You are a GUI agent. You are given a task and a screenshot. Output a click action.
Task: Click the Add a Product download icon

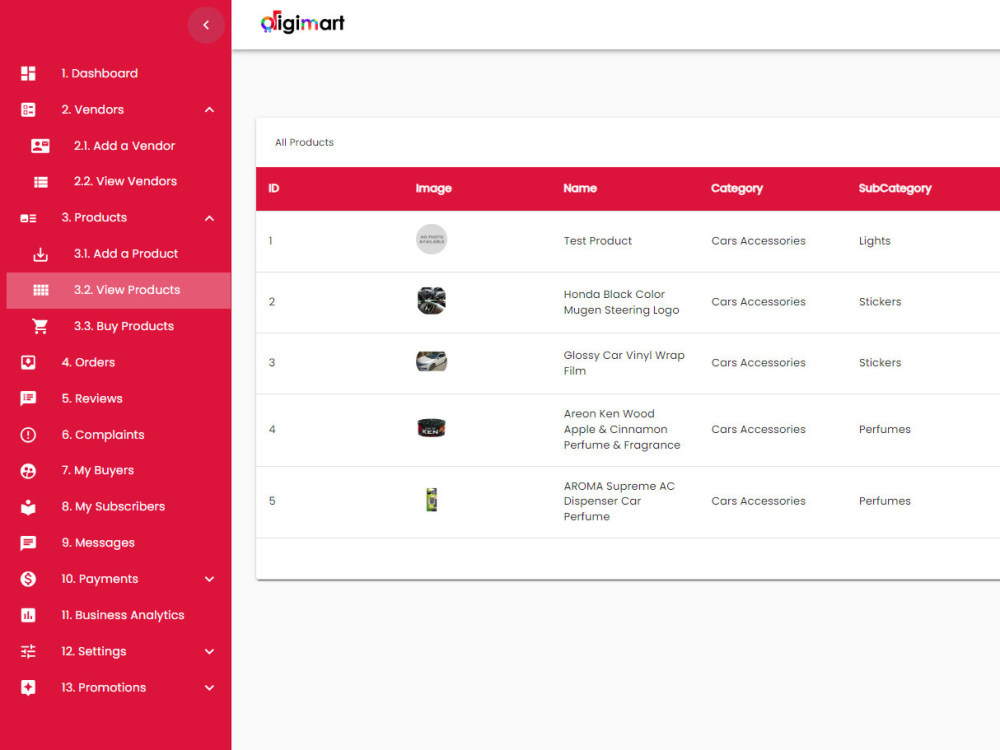click(x=40, y=254)
